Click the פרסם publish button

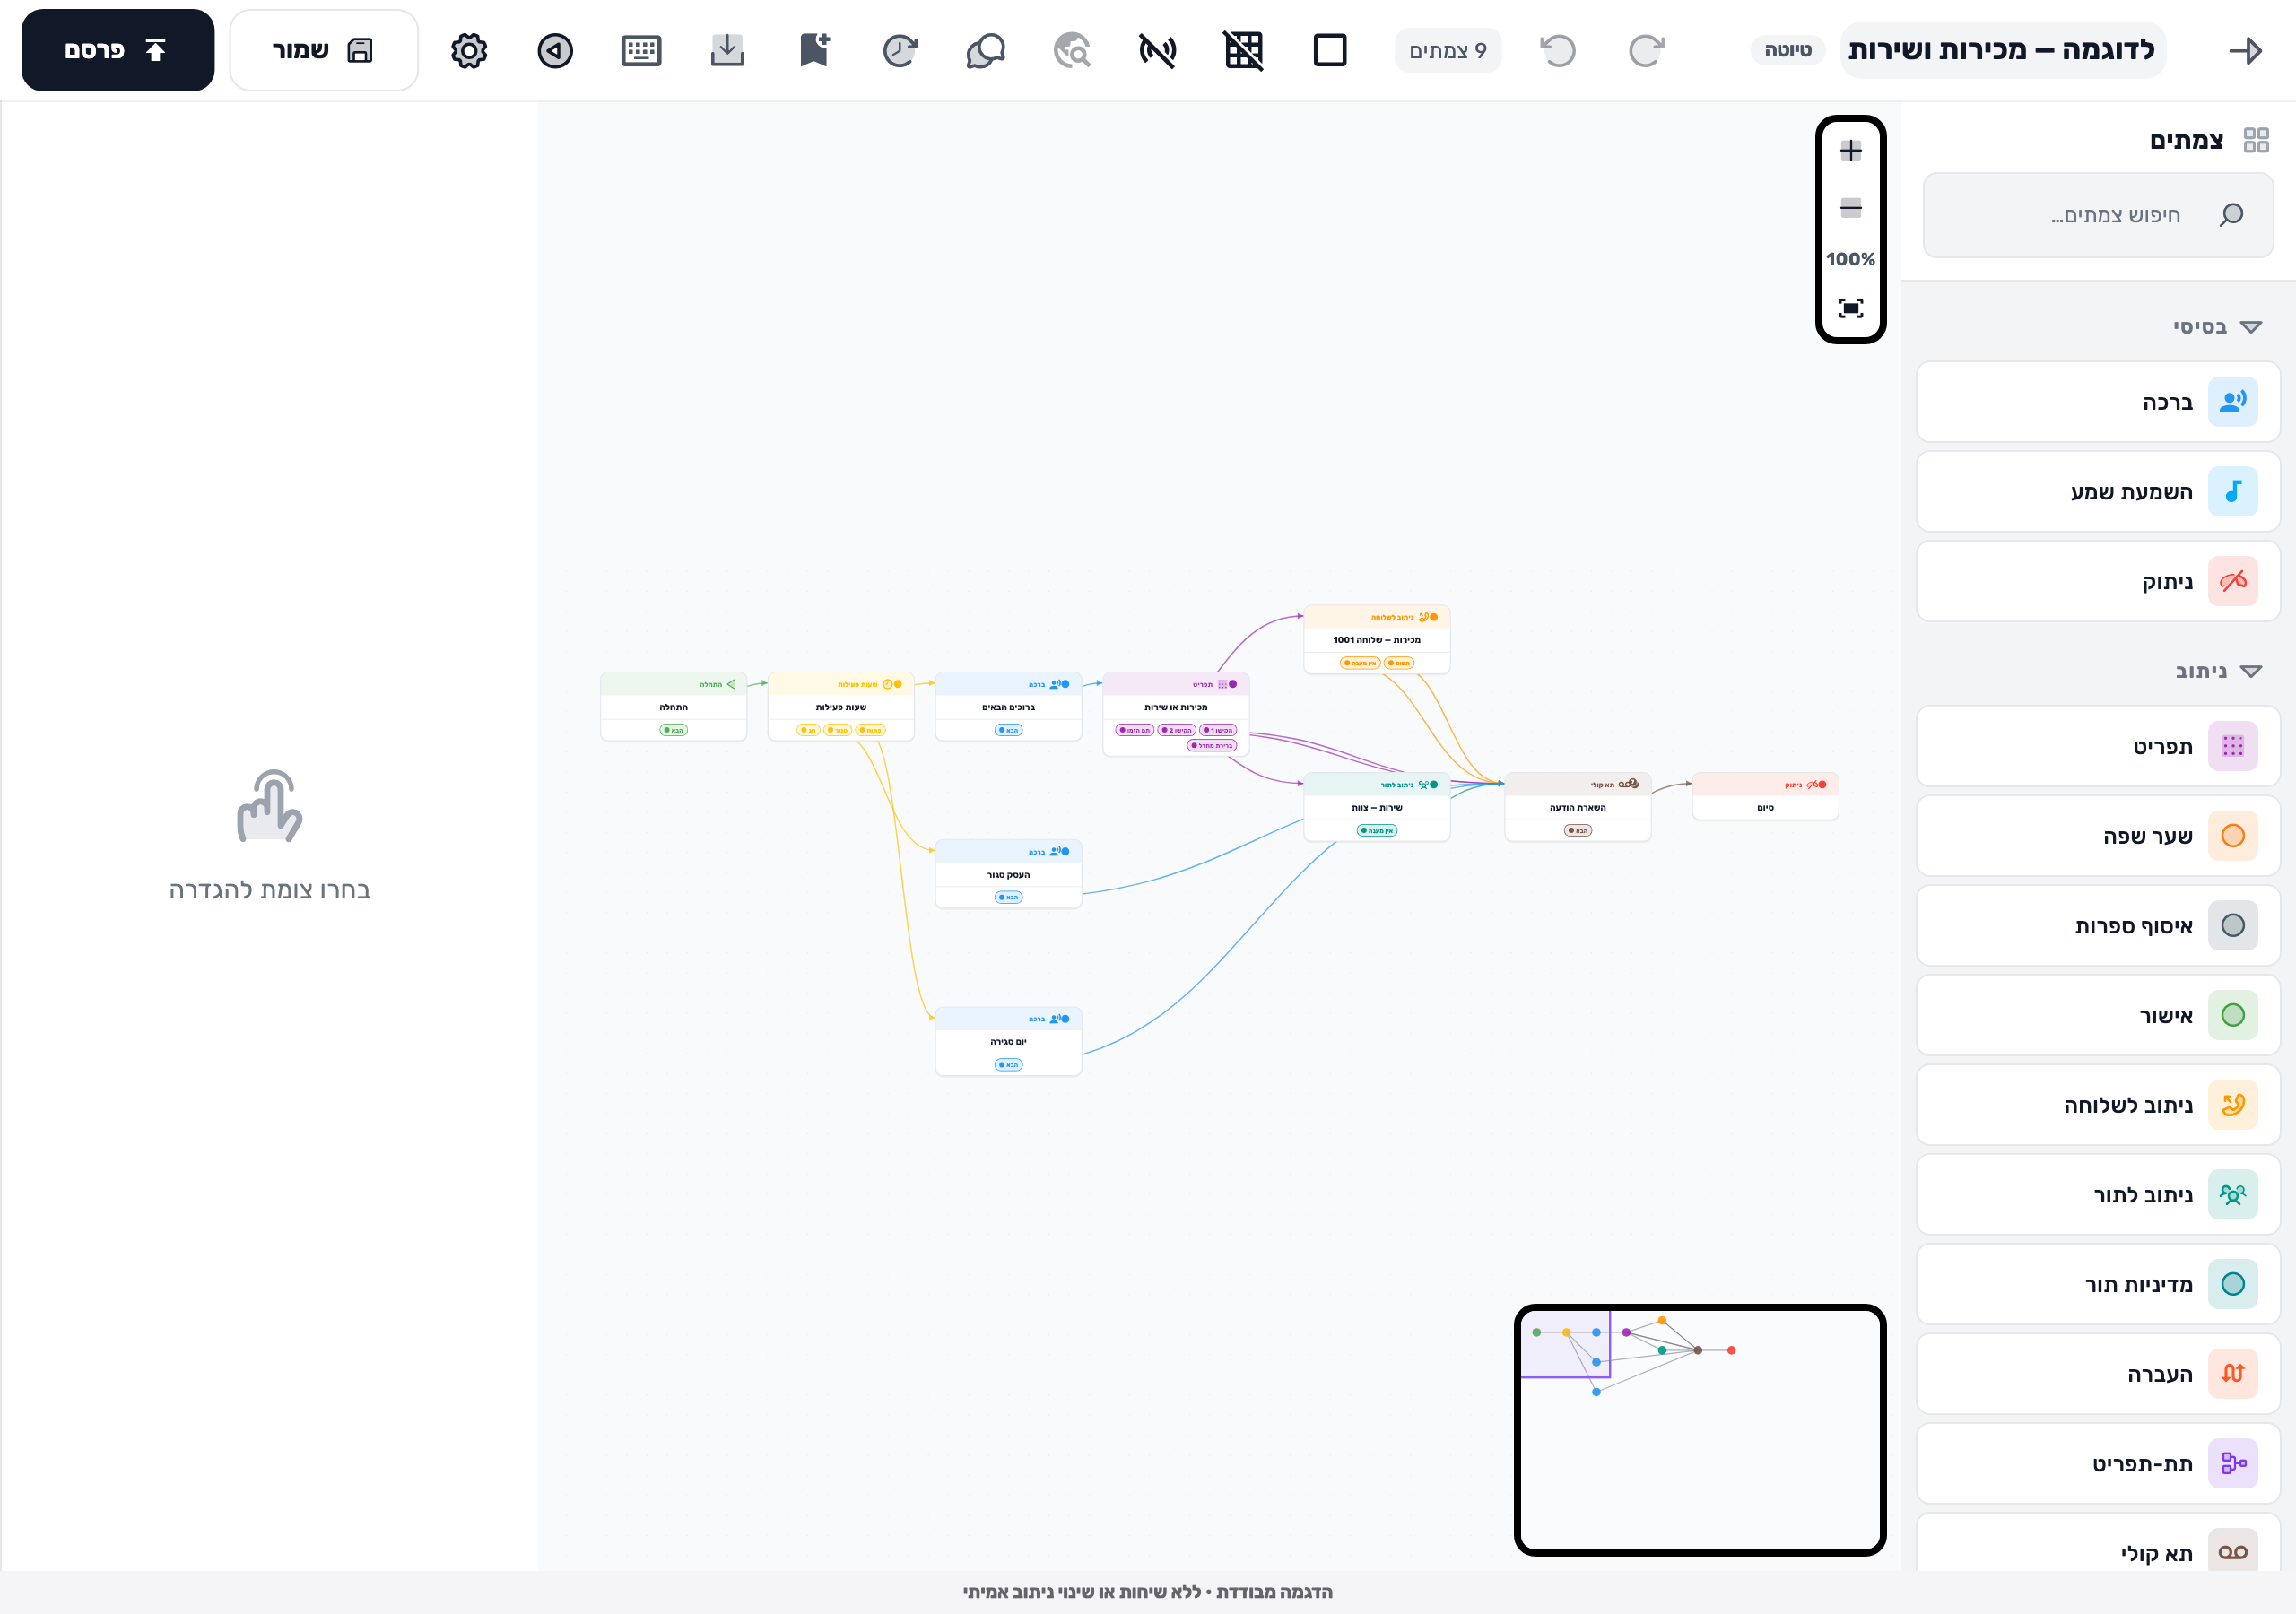pos(118,51)
